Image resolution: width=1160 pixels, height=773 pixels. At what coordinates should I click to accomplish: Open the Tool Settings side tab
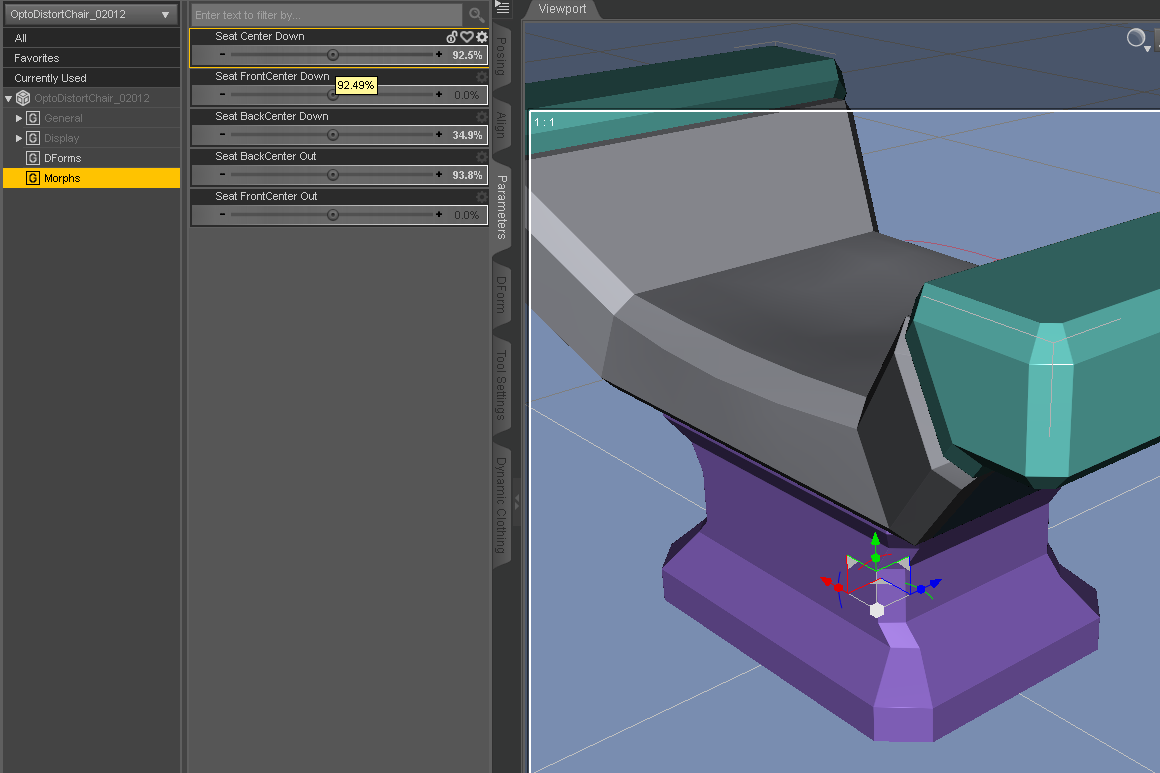click(x=502, y=384)
